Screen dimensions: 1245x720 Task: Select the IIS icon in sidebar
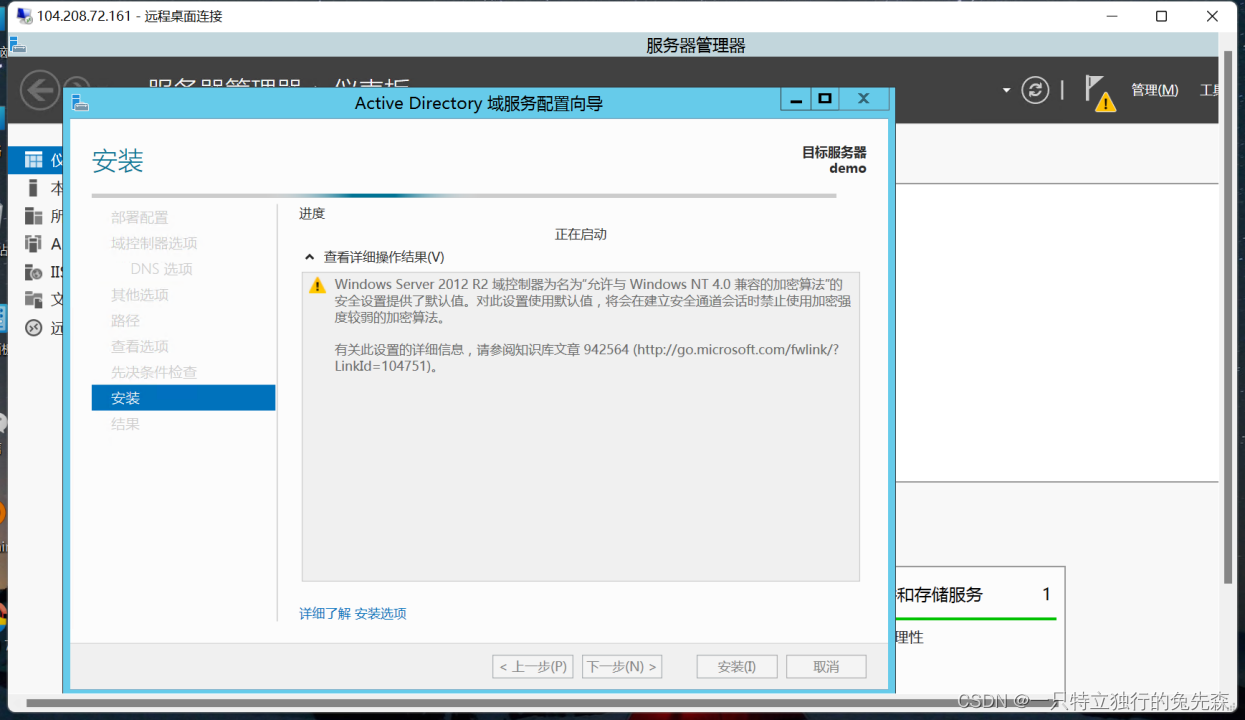[34, 272]
